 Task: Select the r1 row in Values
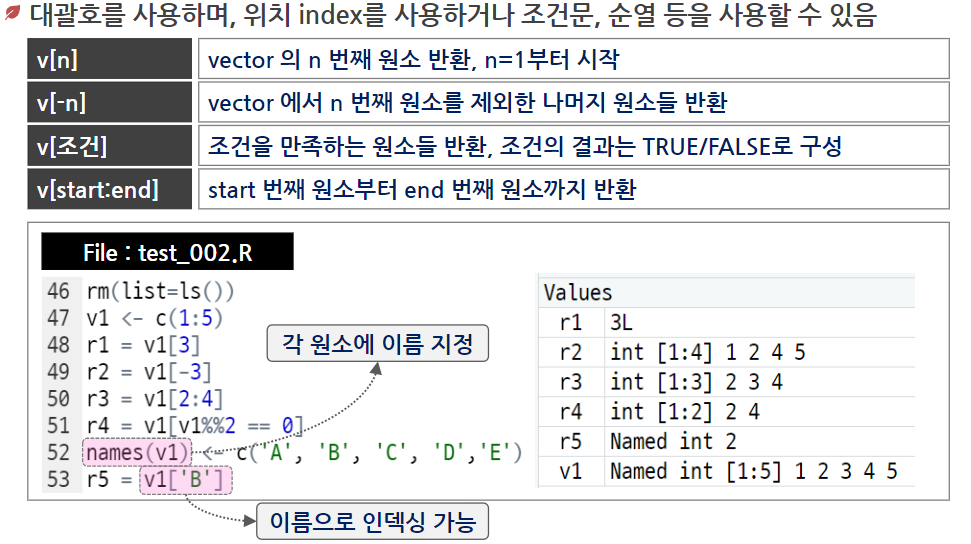tap(726, 322)
